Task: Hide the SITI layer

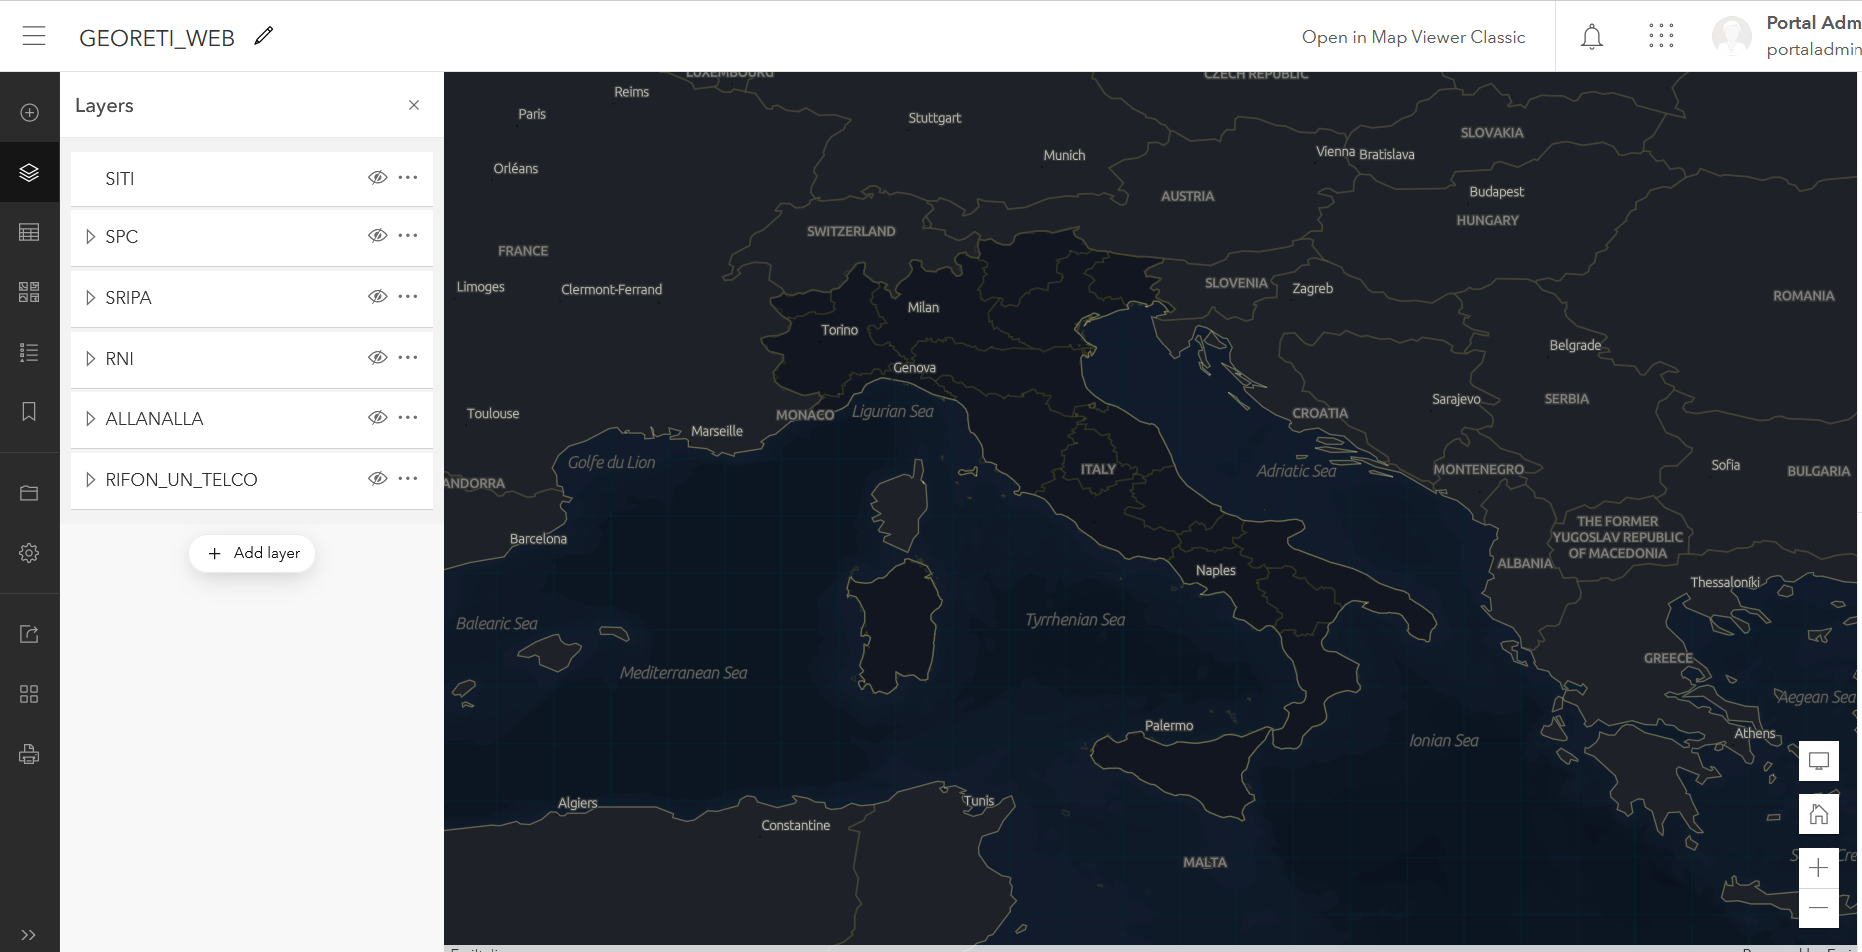Action: coord(378,177)
